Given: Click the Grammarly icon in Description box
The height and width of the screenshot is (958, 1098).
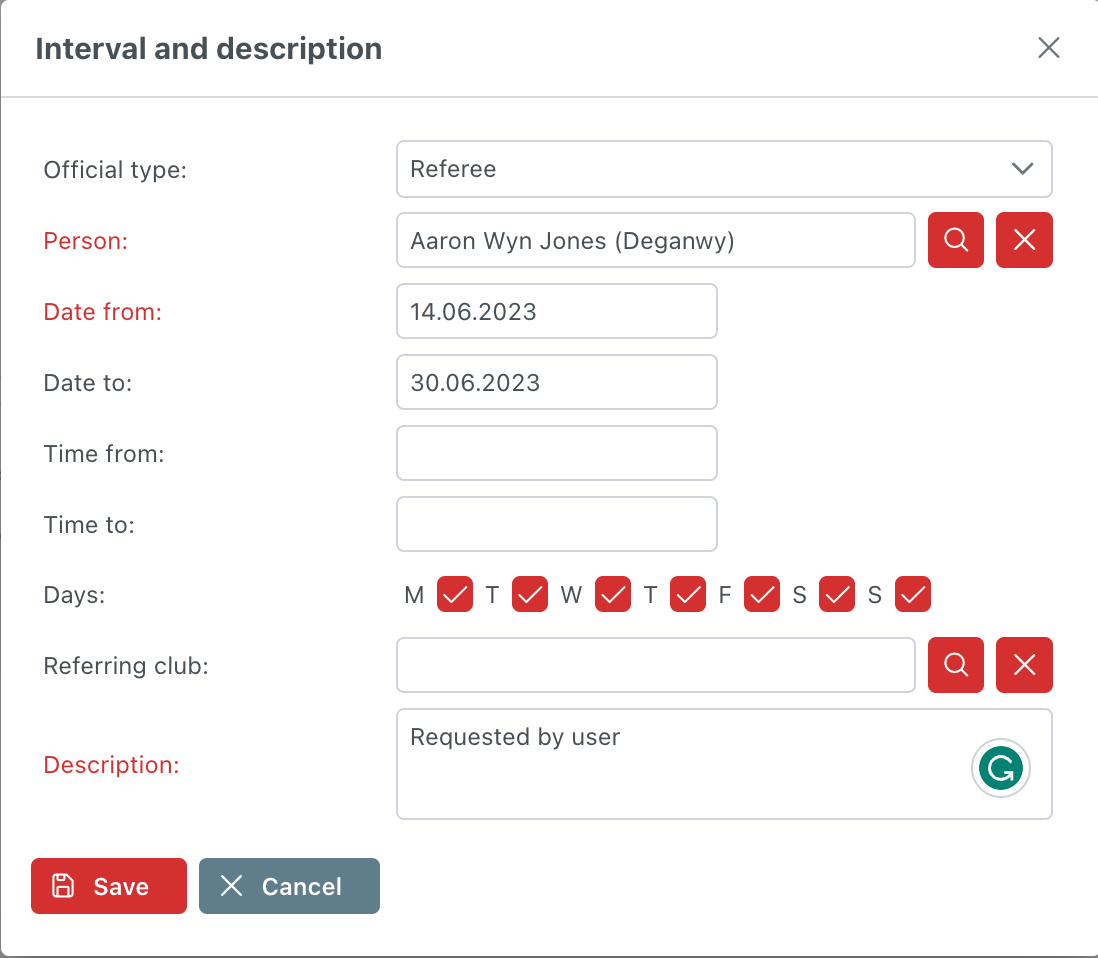Looking at the screenshot, I should click(1000, 769).
